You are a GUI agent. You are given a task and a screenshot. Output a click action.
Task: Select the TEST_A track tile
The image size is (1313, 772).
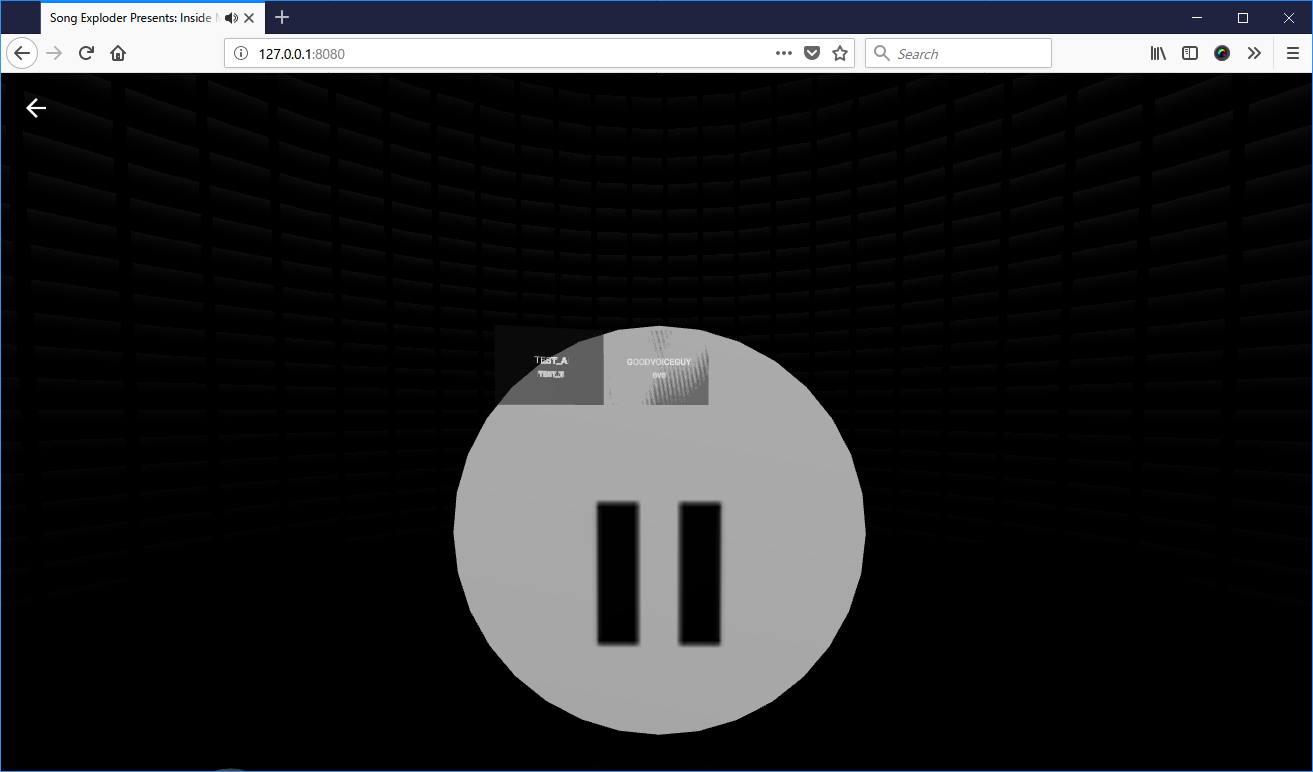pyautogui.click(x=550, y=366)
